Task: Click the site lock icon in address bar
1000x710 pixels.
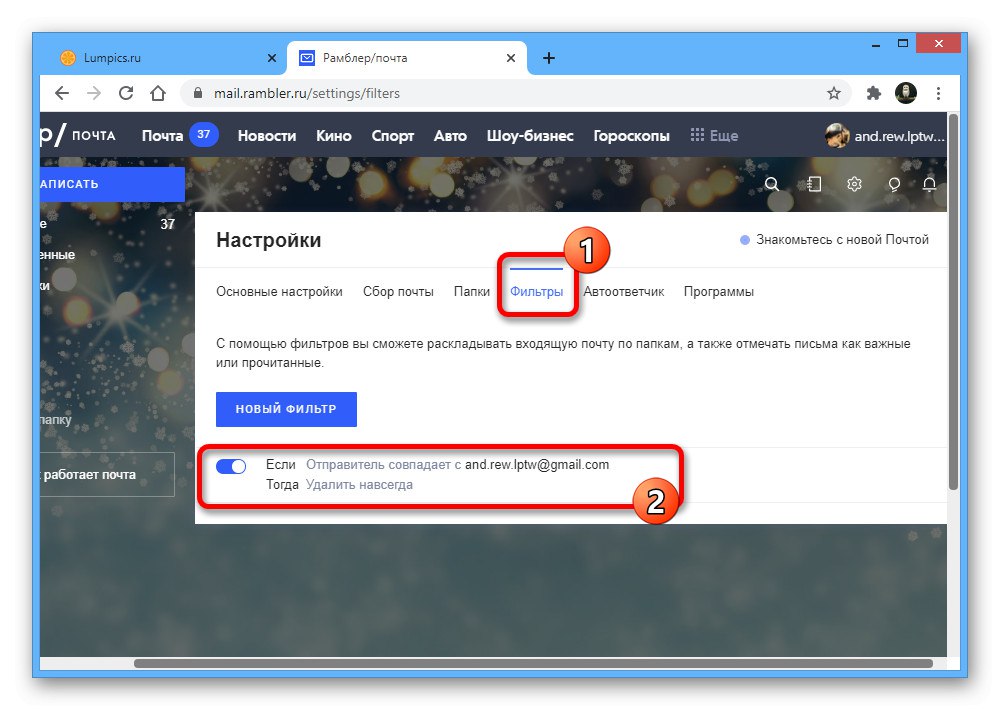Action: coord(198,93)
